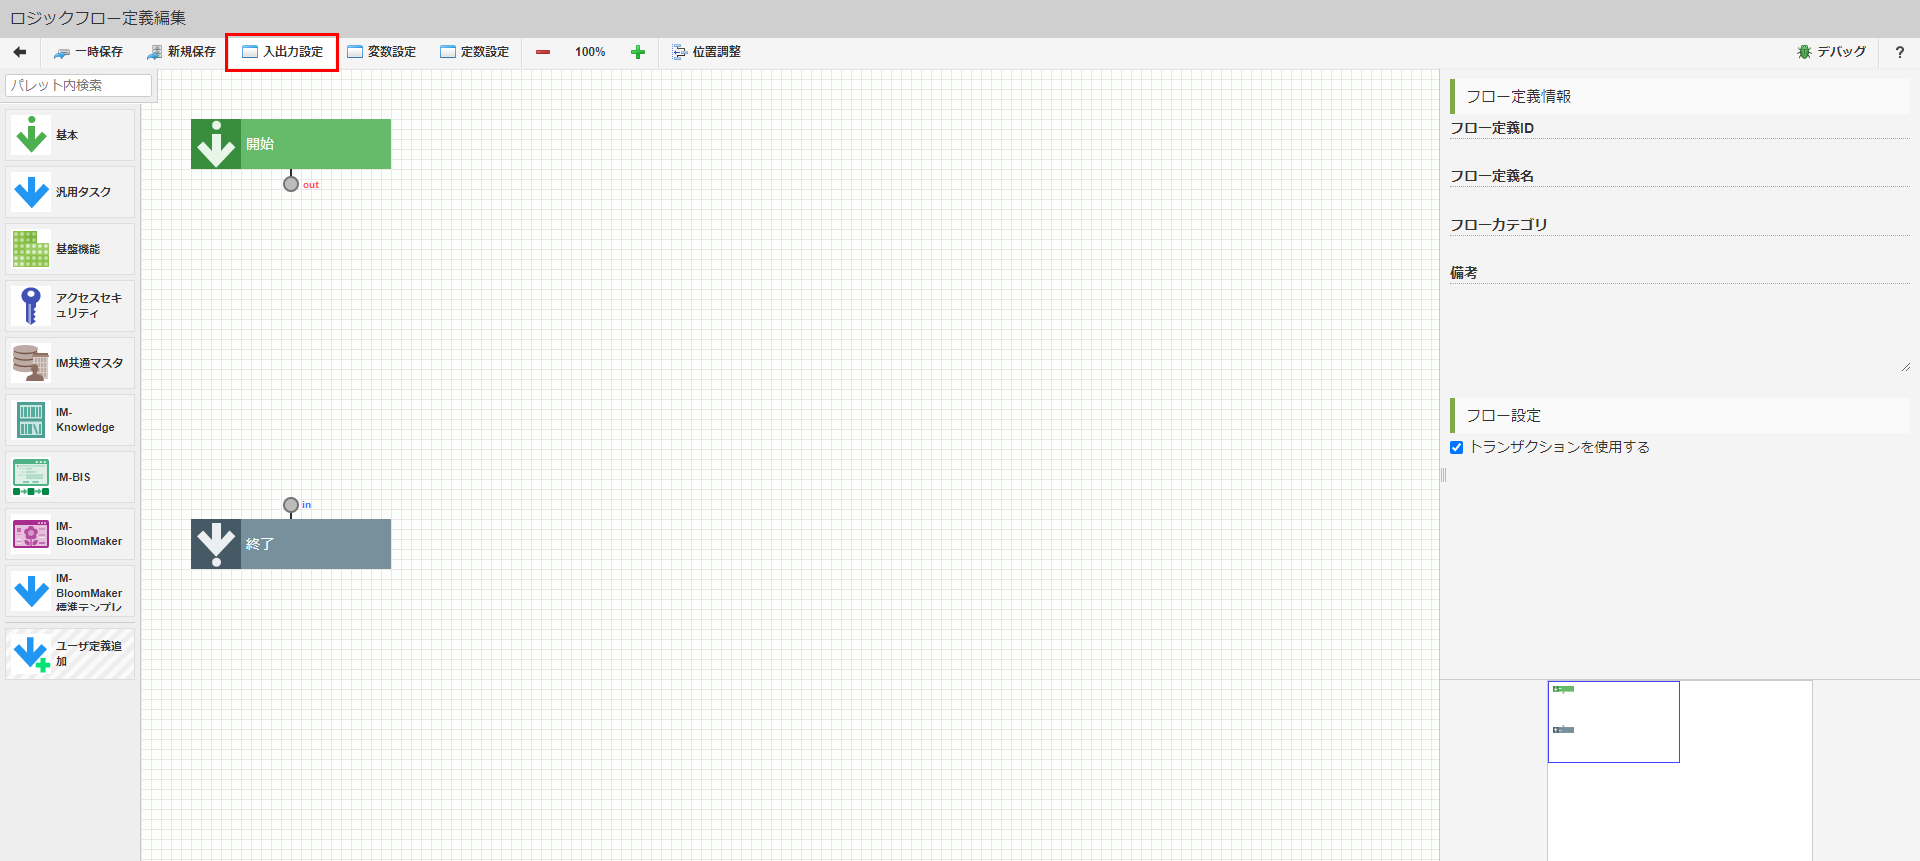Expand the 基盤機能 palette category

[70, 249]
